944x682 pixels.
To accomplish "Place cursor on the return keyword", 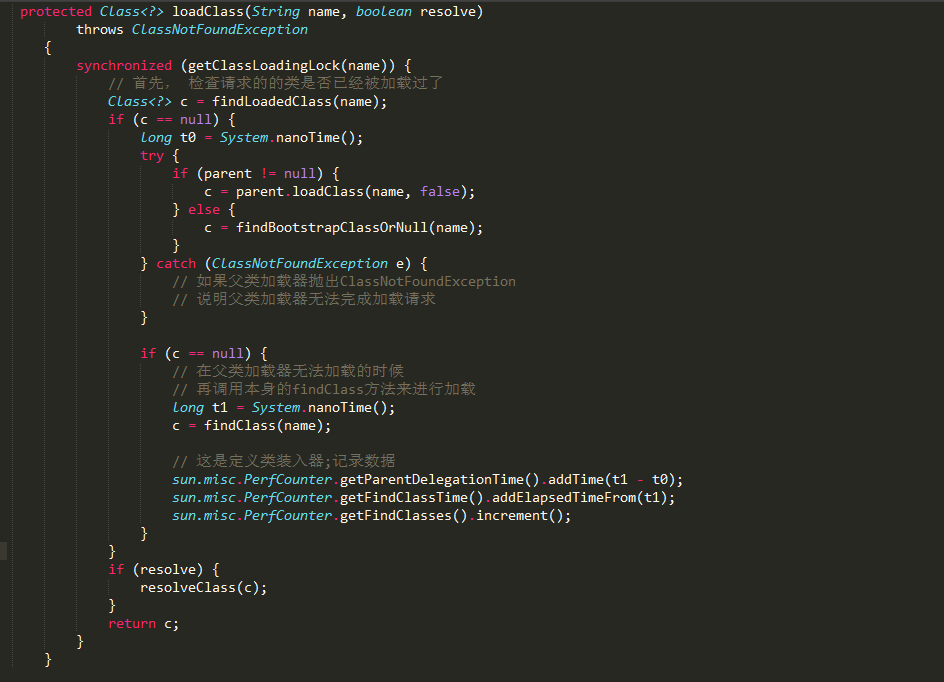I will (132, 623).
